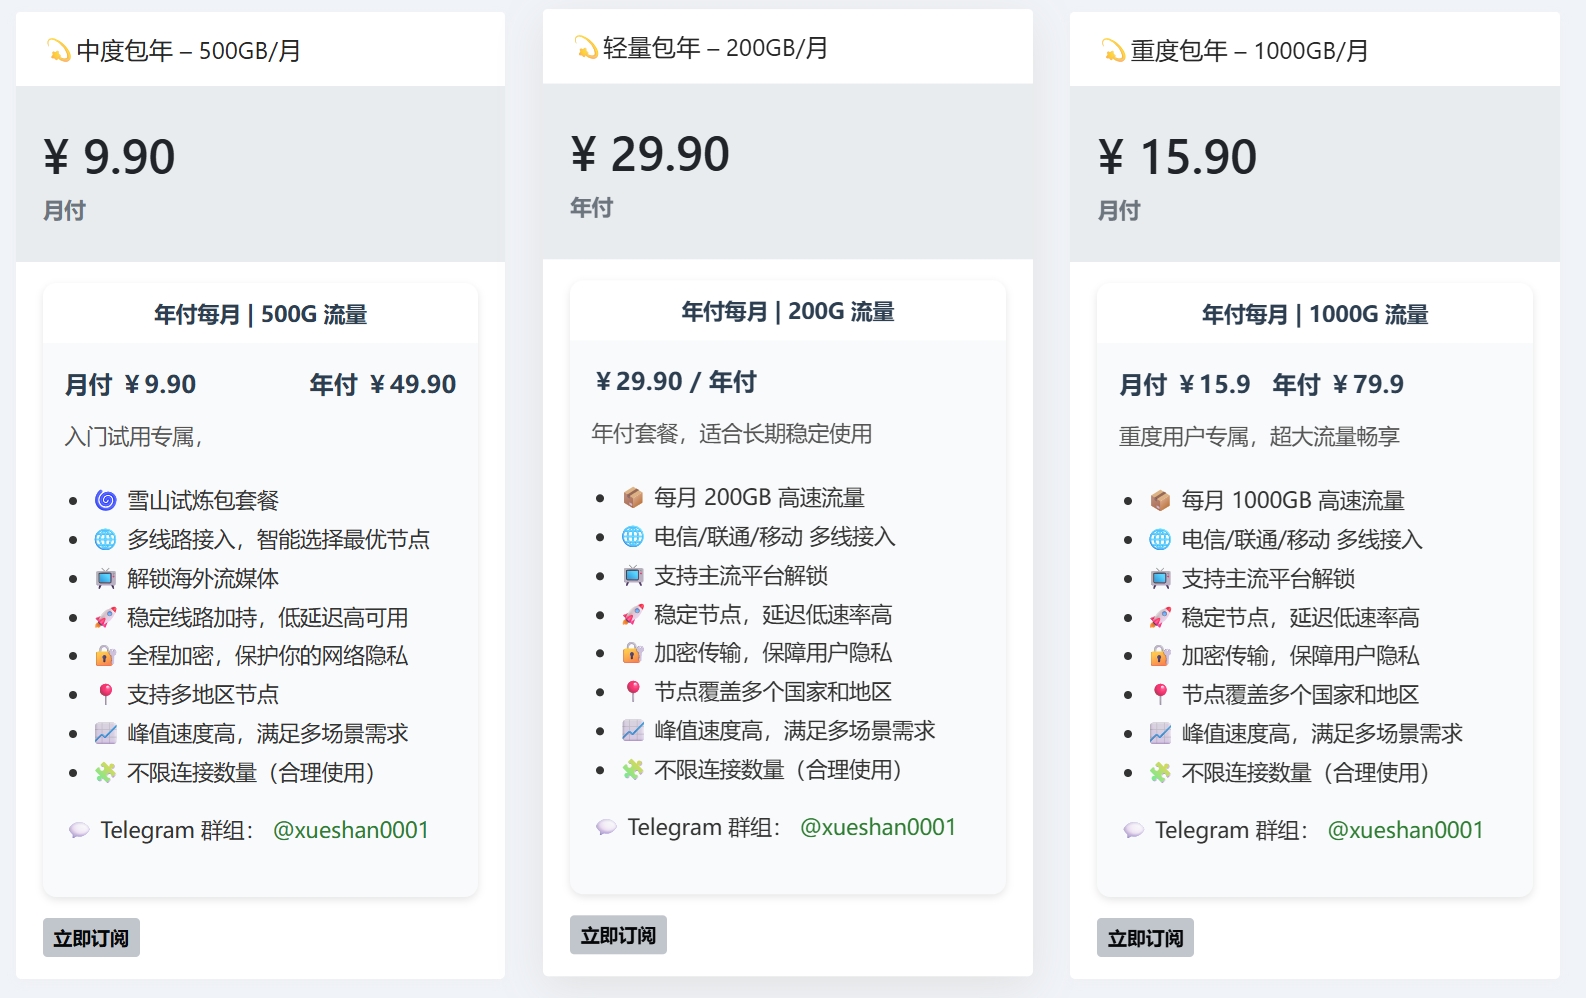Select the 中度包年 – 500GB/月 plan title
1586x998 pixels.
188,50
